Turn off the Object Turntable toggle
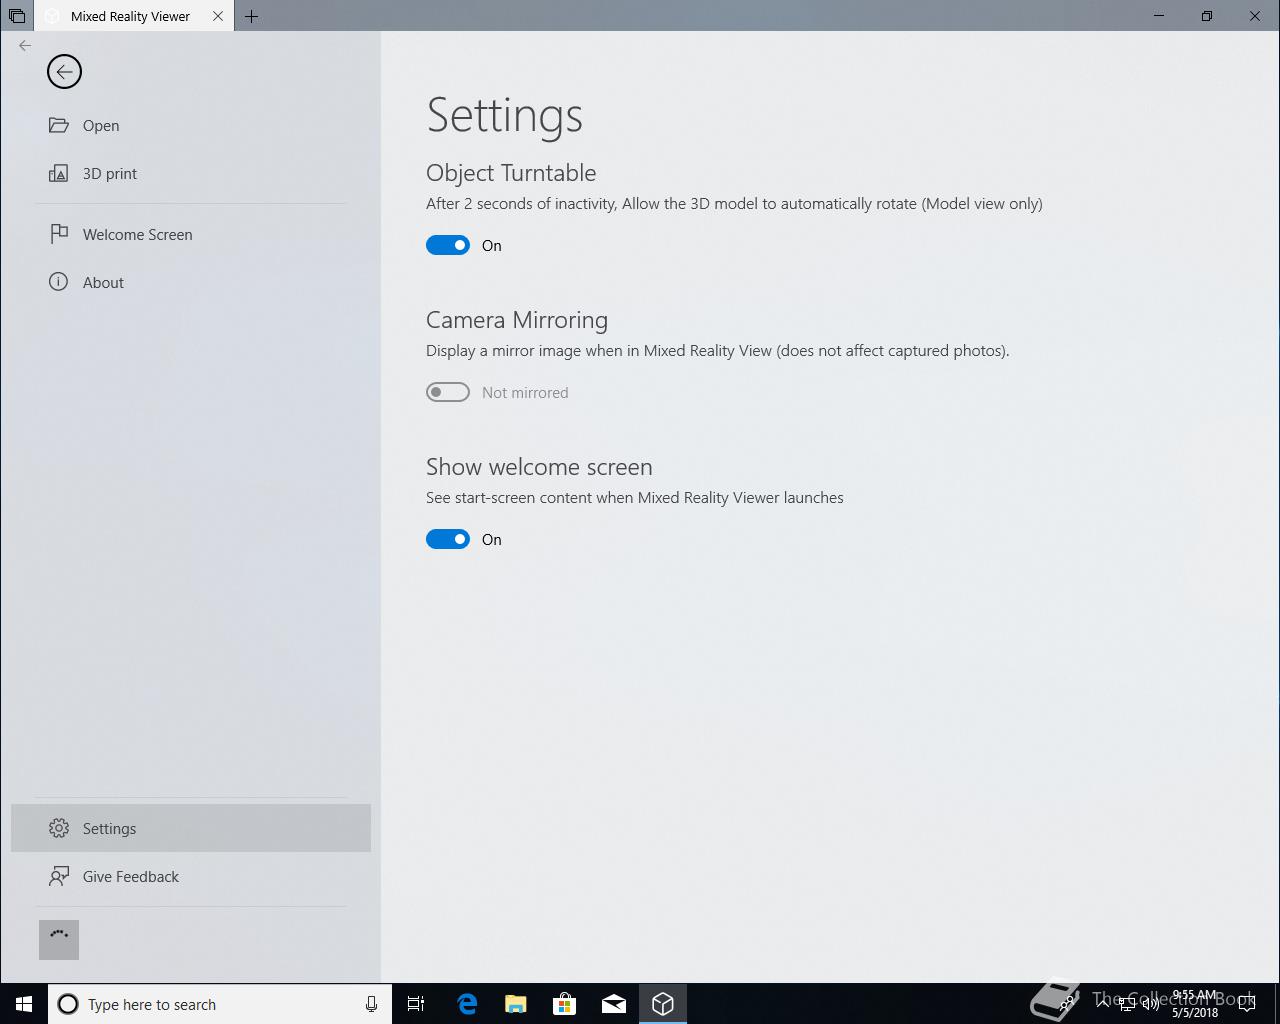Screen dimensions: 1280x1024 tap(448, 245)
